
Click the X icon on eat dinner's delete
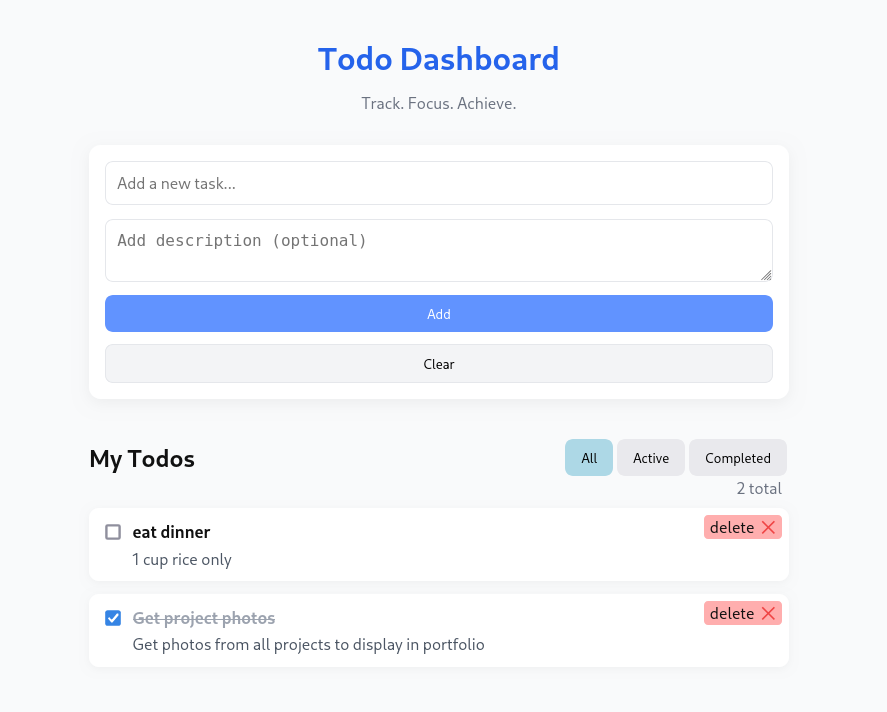[x=768, y=528]
